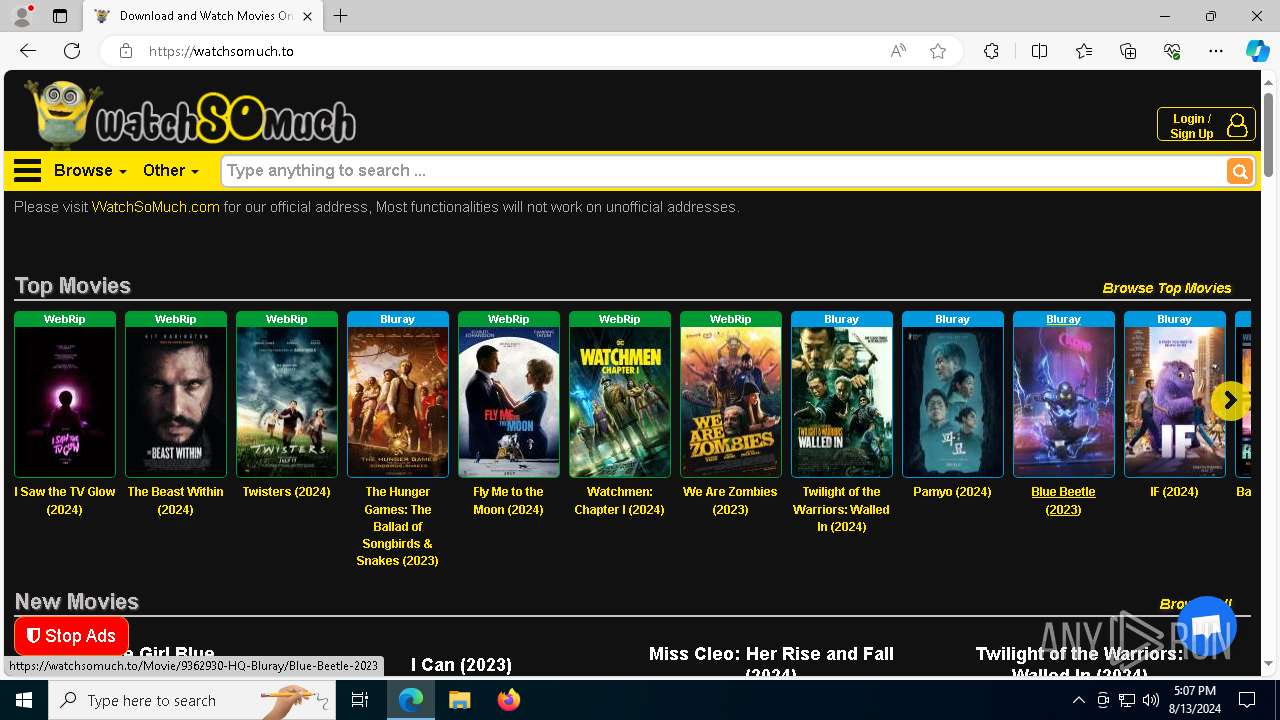Open Fly Me to the Moon (2024) link

point(508,500)
